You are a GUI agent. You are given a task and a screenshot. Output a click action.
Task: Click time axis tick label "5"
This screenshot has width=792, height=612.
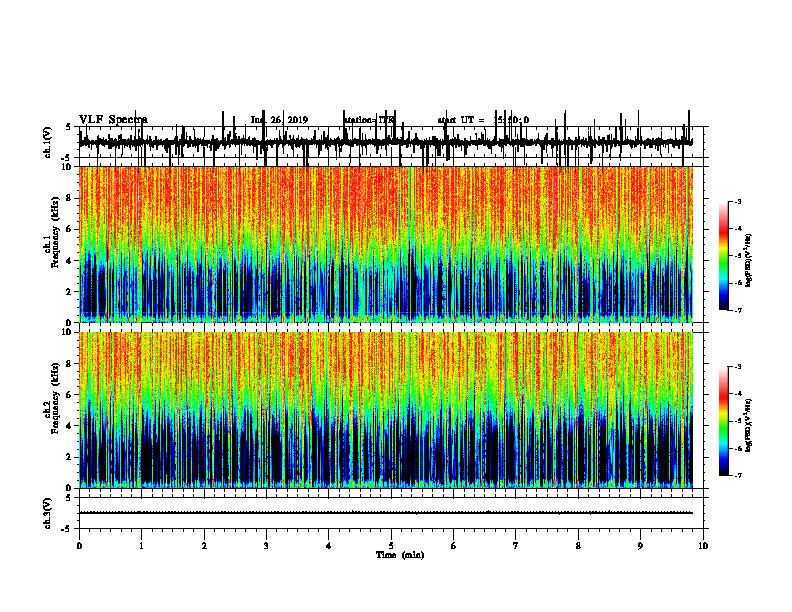391,546
